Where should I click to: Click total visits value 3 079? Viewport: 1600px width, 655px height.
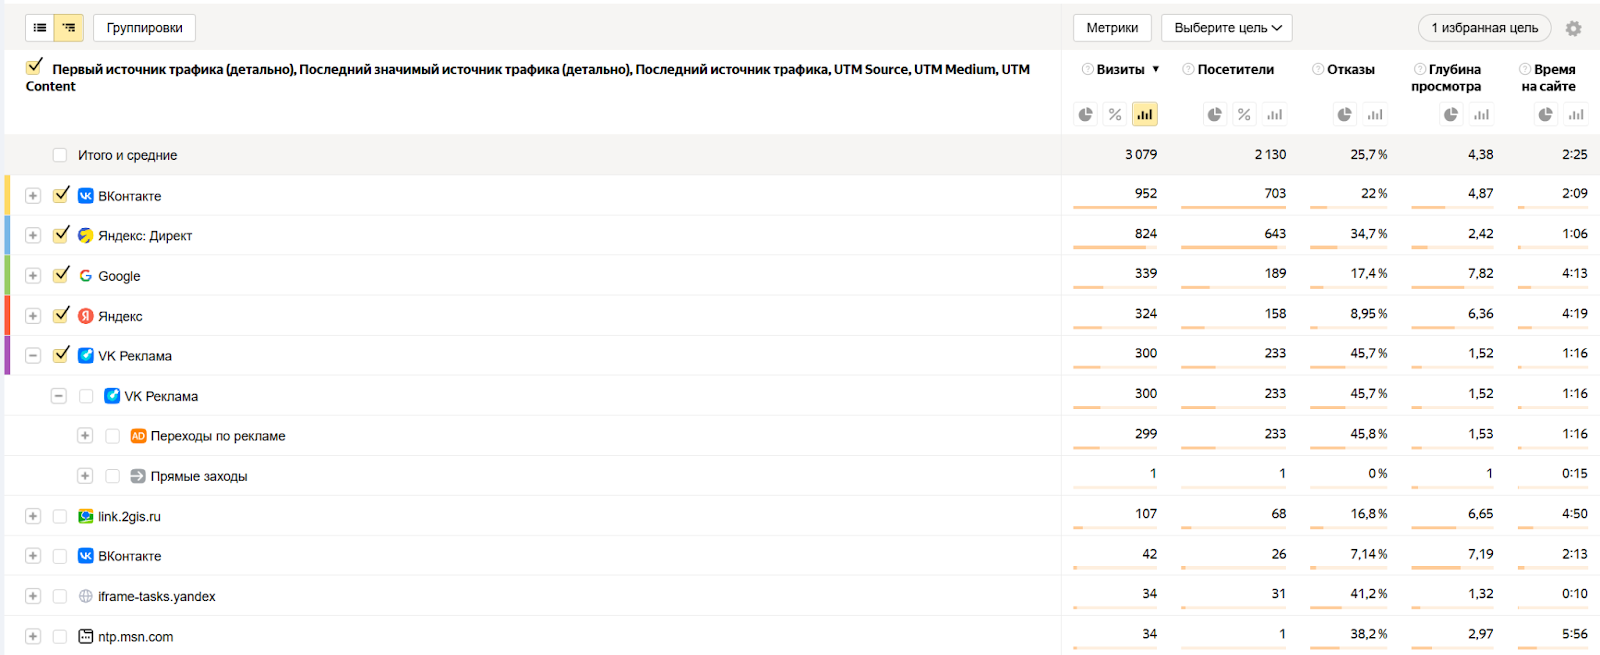pyautogui.click(x=1141, y=154)
